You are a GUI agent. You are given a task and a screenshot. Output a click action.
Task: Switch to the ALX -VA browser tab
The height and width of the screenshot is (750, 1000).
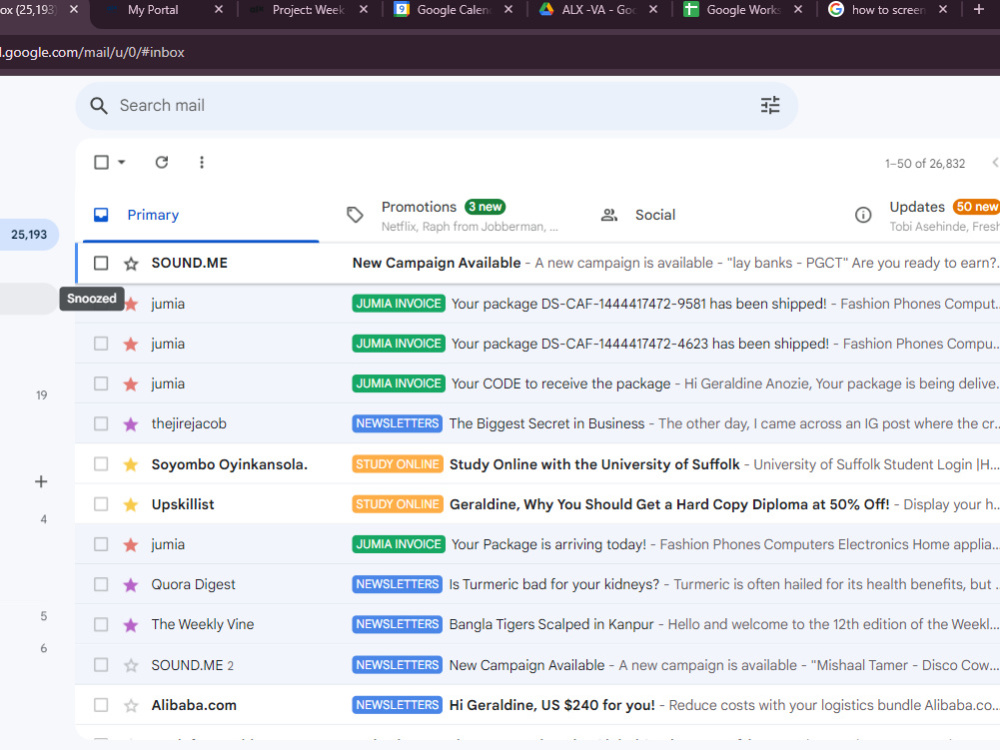click(x=598, y=10)
